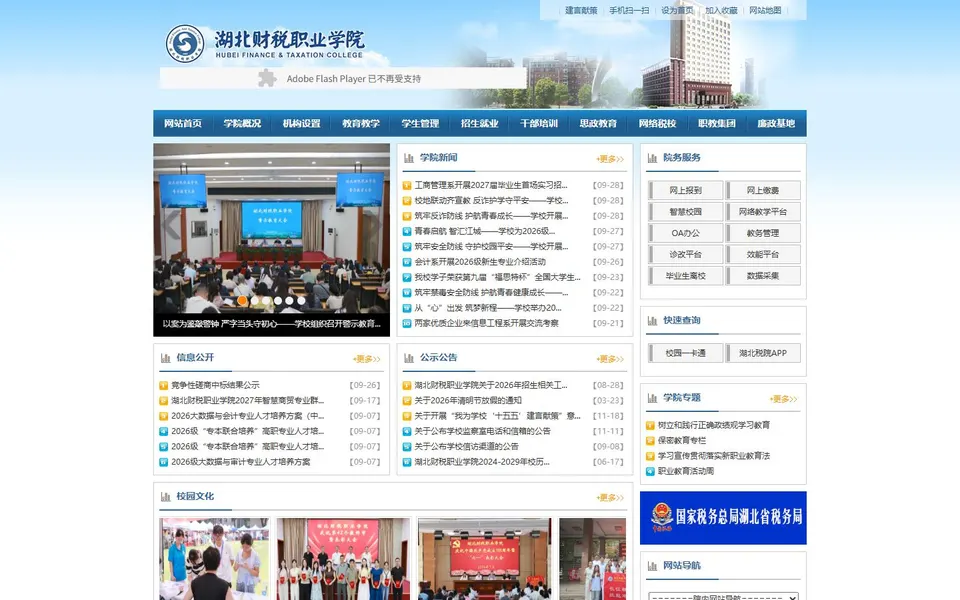Open 树立和践行正确政绩观学习教育 topic
960x600 pixels.
(714, 425)
